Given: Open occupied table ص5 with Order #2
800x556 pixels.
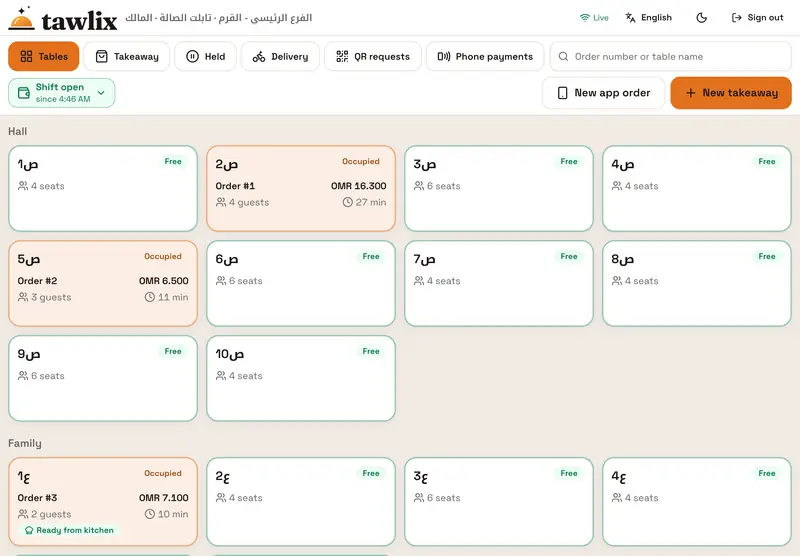Looking at the screenshot, I should (x=103, y=284).
